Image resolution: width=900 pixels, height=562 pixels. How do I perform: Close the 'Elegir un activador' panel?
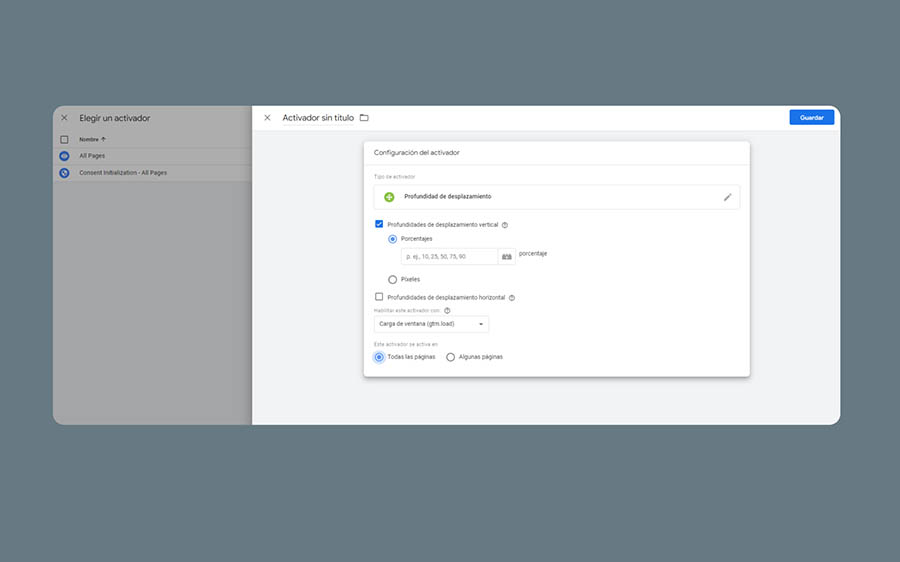64,118
